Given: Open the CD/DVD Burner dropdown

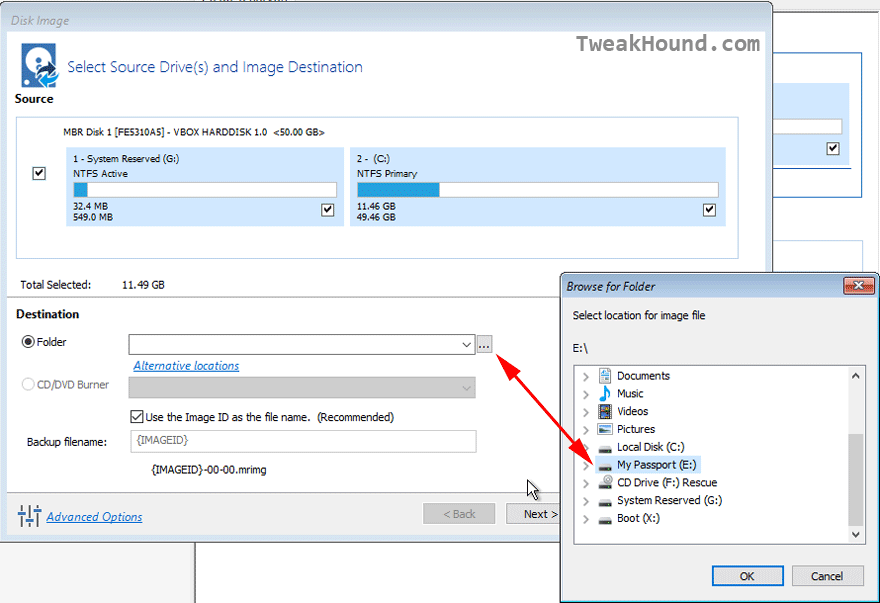Looking at the screenshot, I should pos(466,387).
